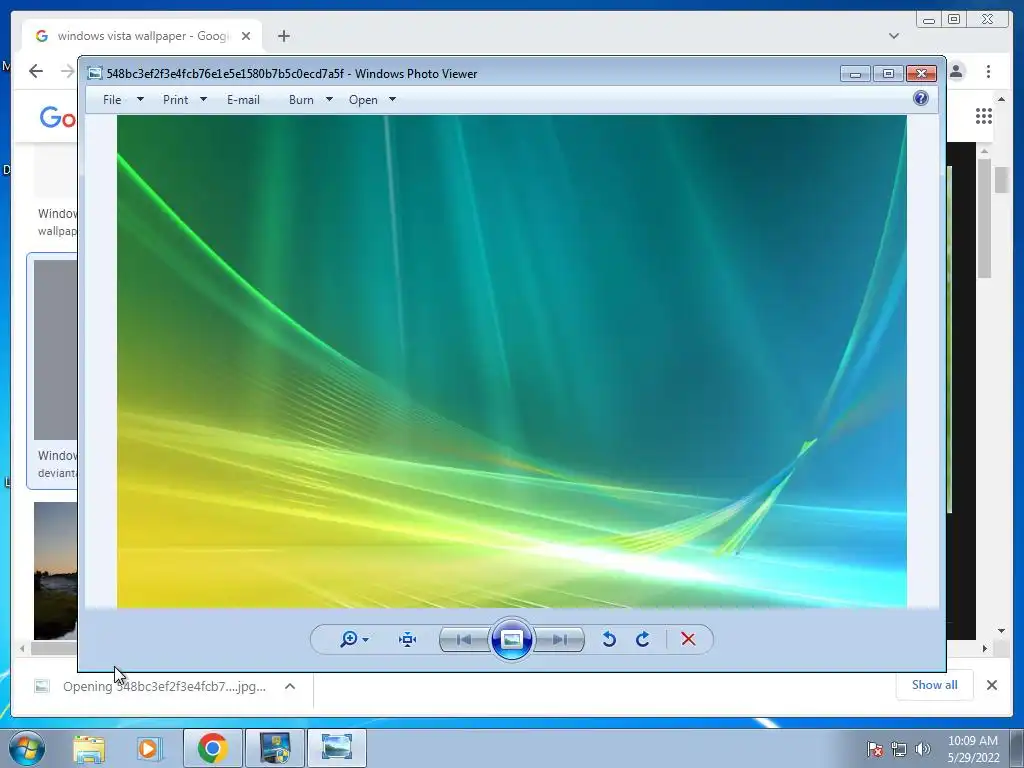Click the scroll down arrow in Chrome page
The width and height of the screenshot is (1024, 768).
tap(1001, 632)
